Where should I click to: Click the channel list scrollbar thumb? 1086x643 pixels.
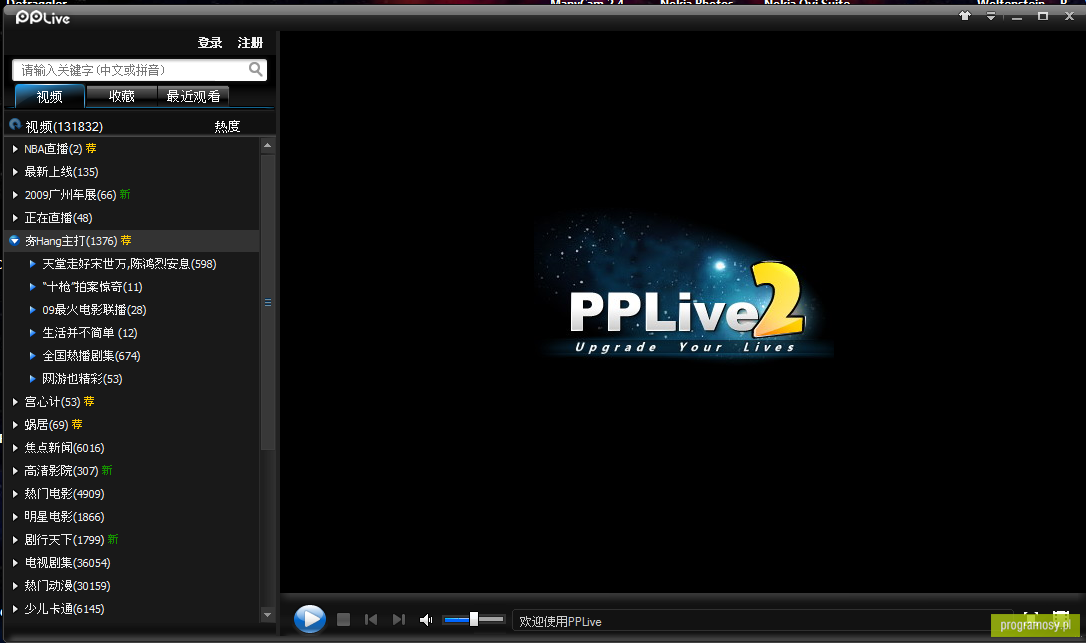(x=267, y=303)
